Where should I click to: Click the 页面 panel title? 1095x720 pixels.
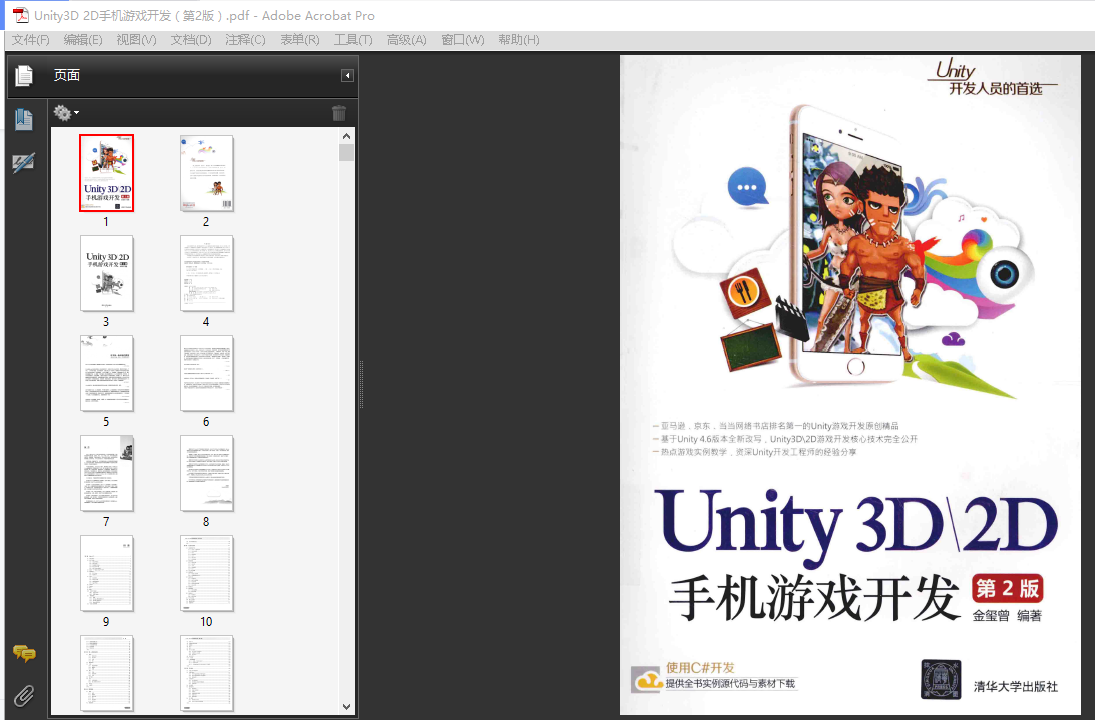[x=66, y=75]
